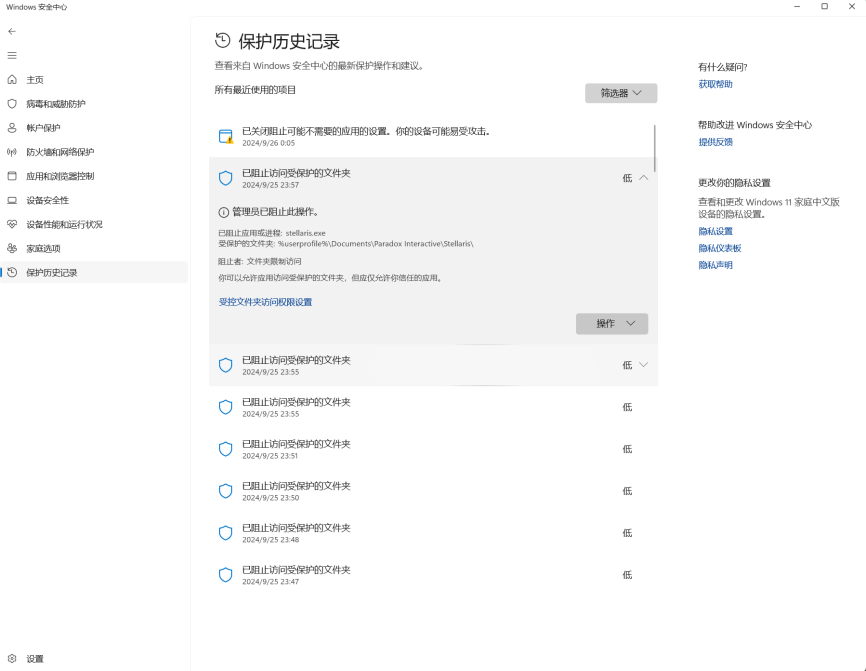Open the 操作 actions dropdown
Image resolution: width=866 pixels, height=671 pixels.
tap(612, 324)
